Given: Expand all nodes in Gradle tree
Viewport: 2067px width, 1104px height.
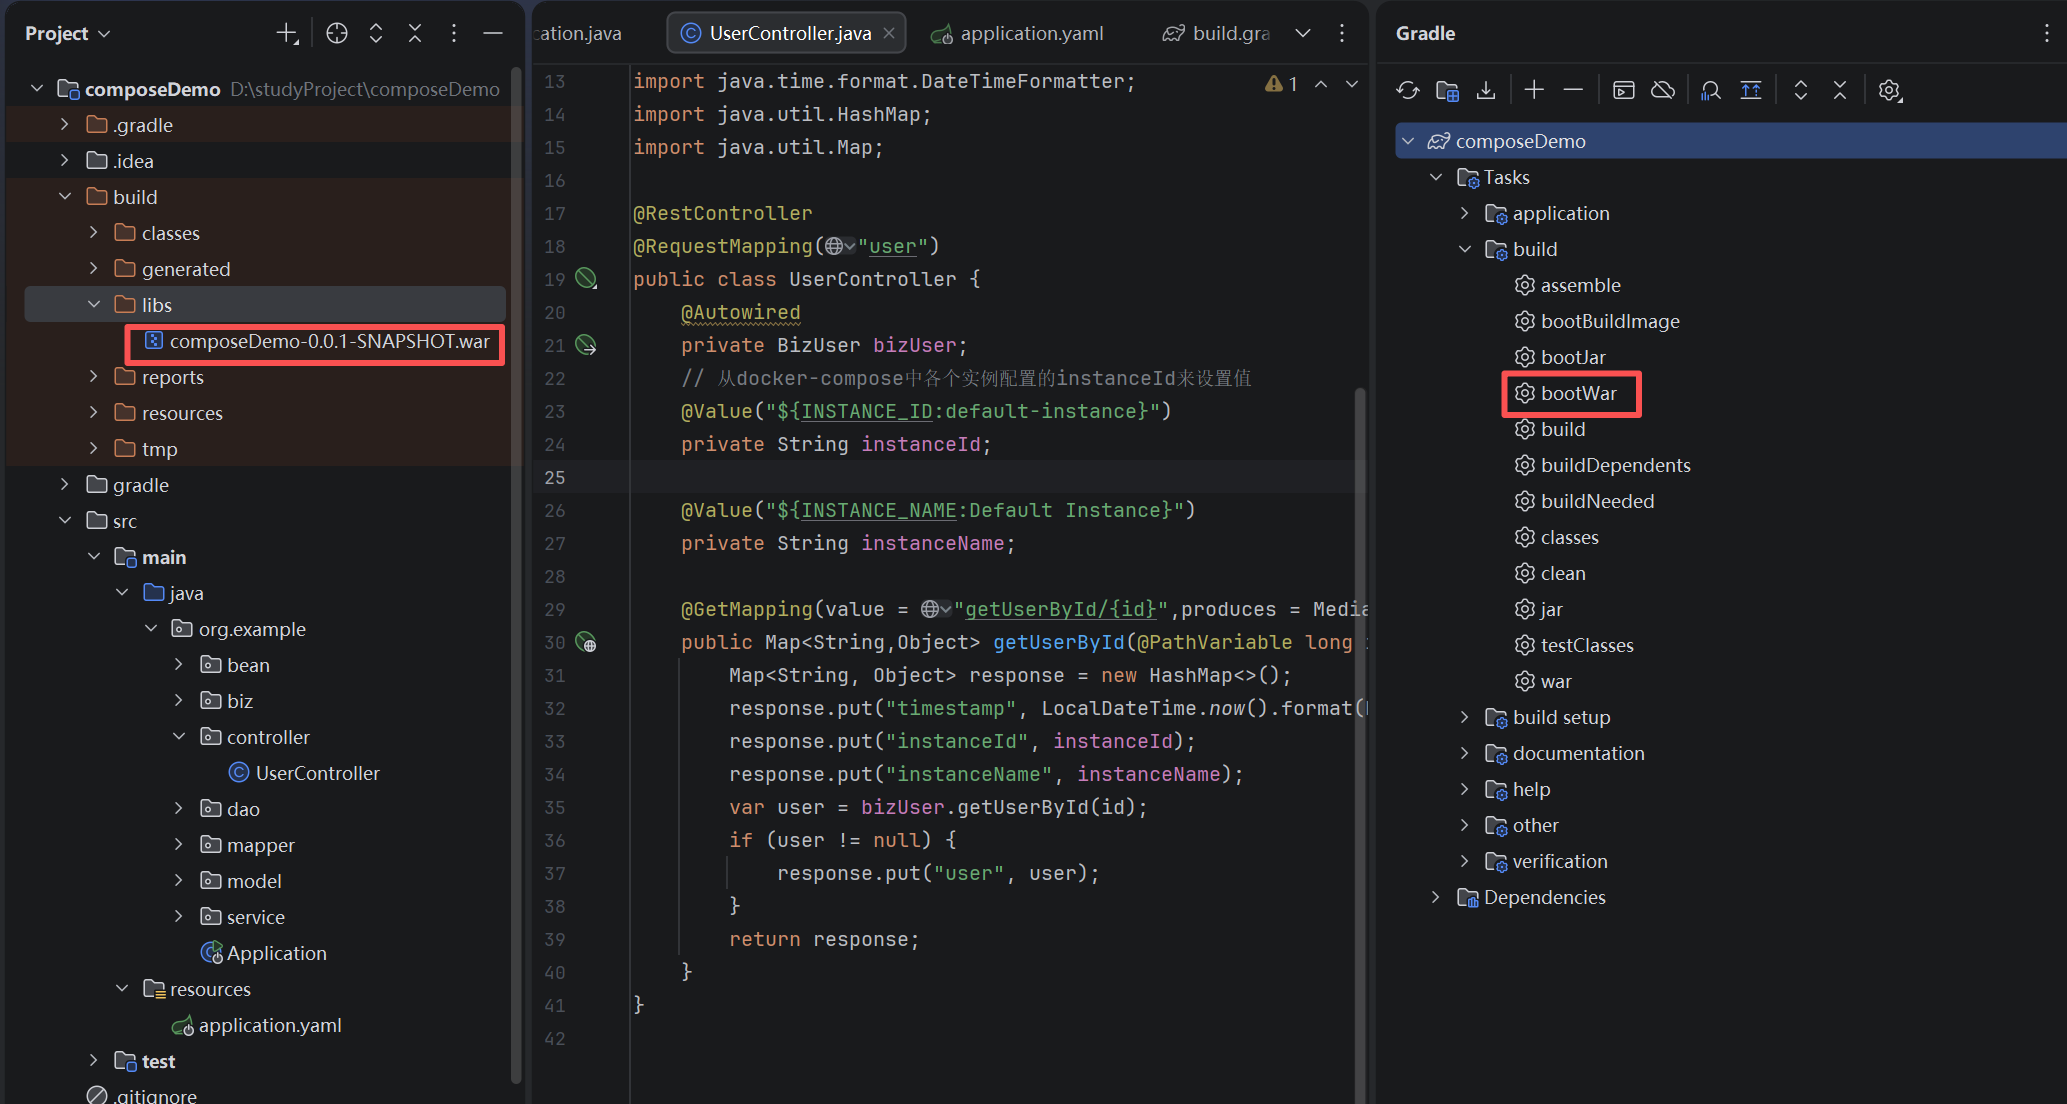Looking at the screenshot, I should click(x=1801, y=90).
